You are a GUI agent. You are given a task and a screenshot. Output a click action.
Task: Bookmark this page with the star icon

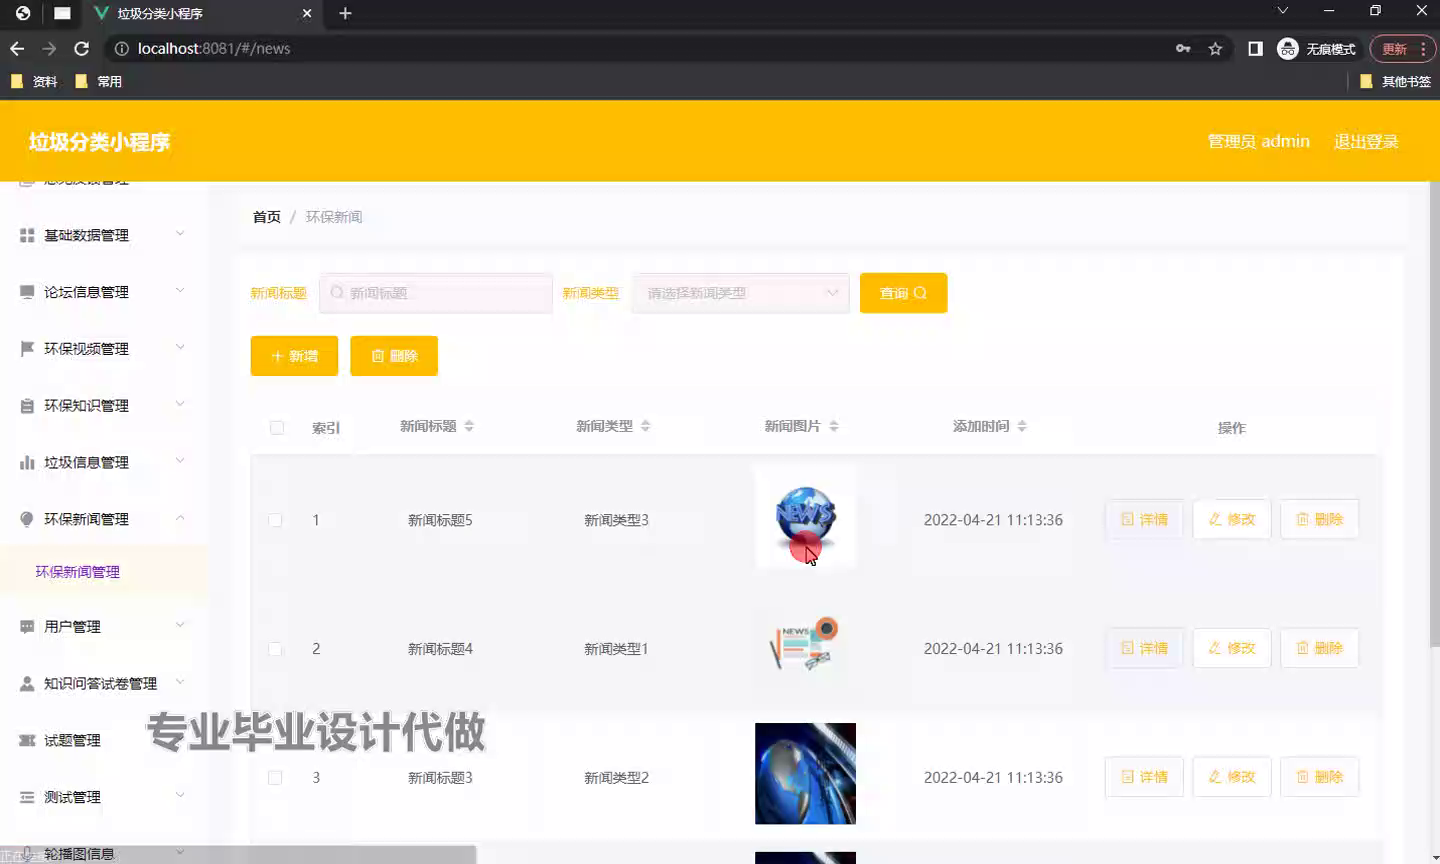[1215, 48]
